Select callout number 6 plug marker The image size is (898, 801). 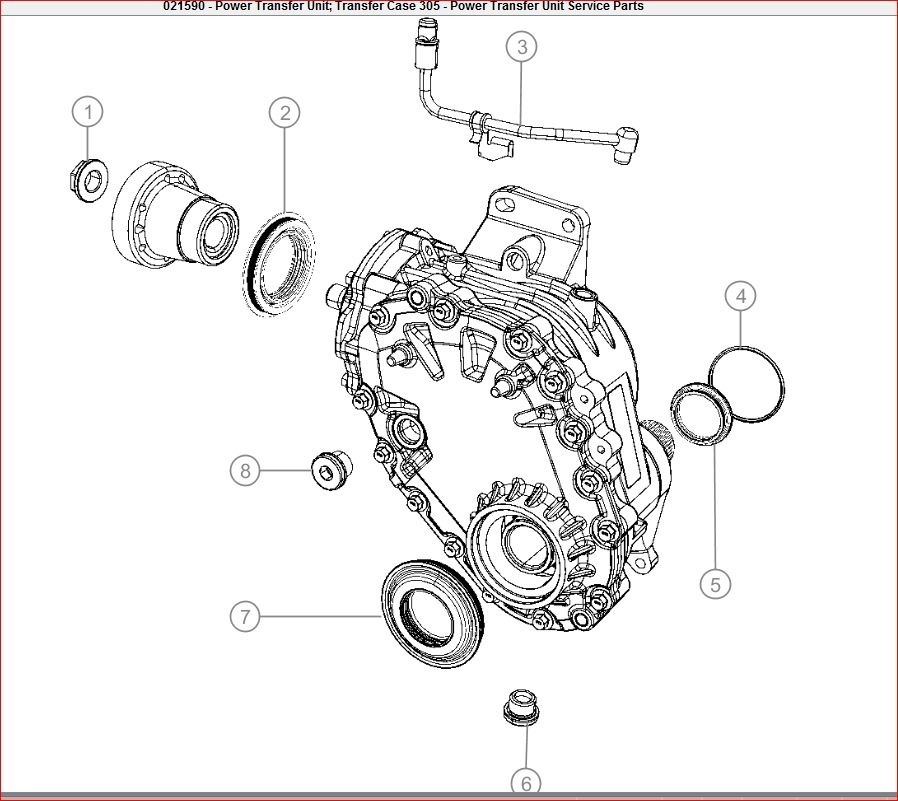click(526, 783)
